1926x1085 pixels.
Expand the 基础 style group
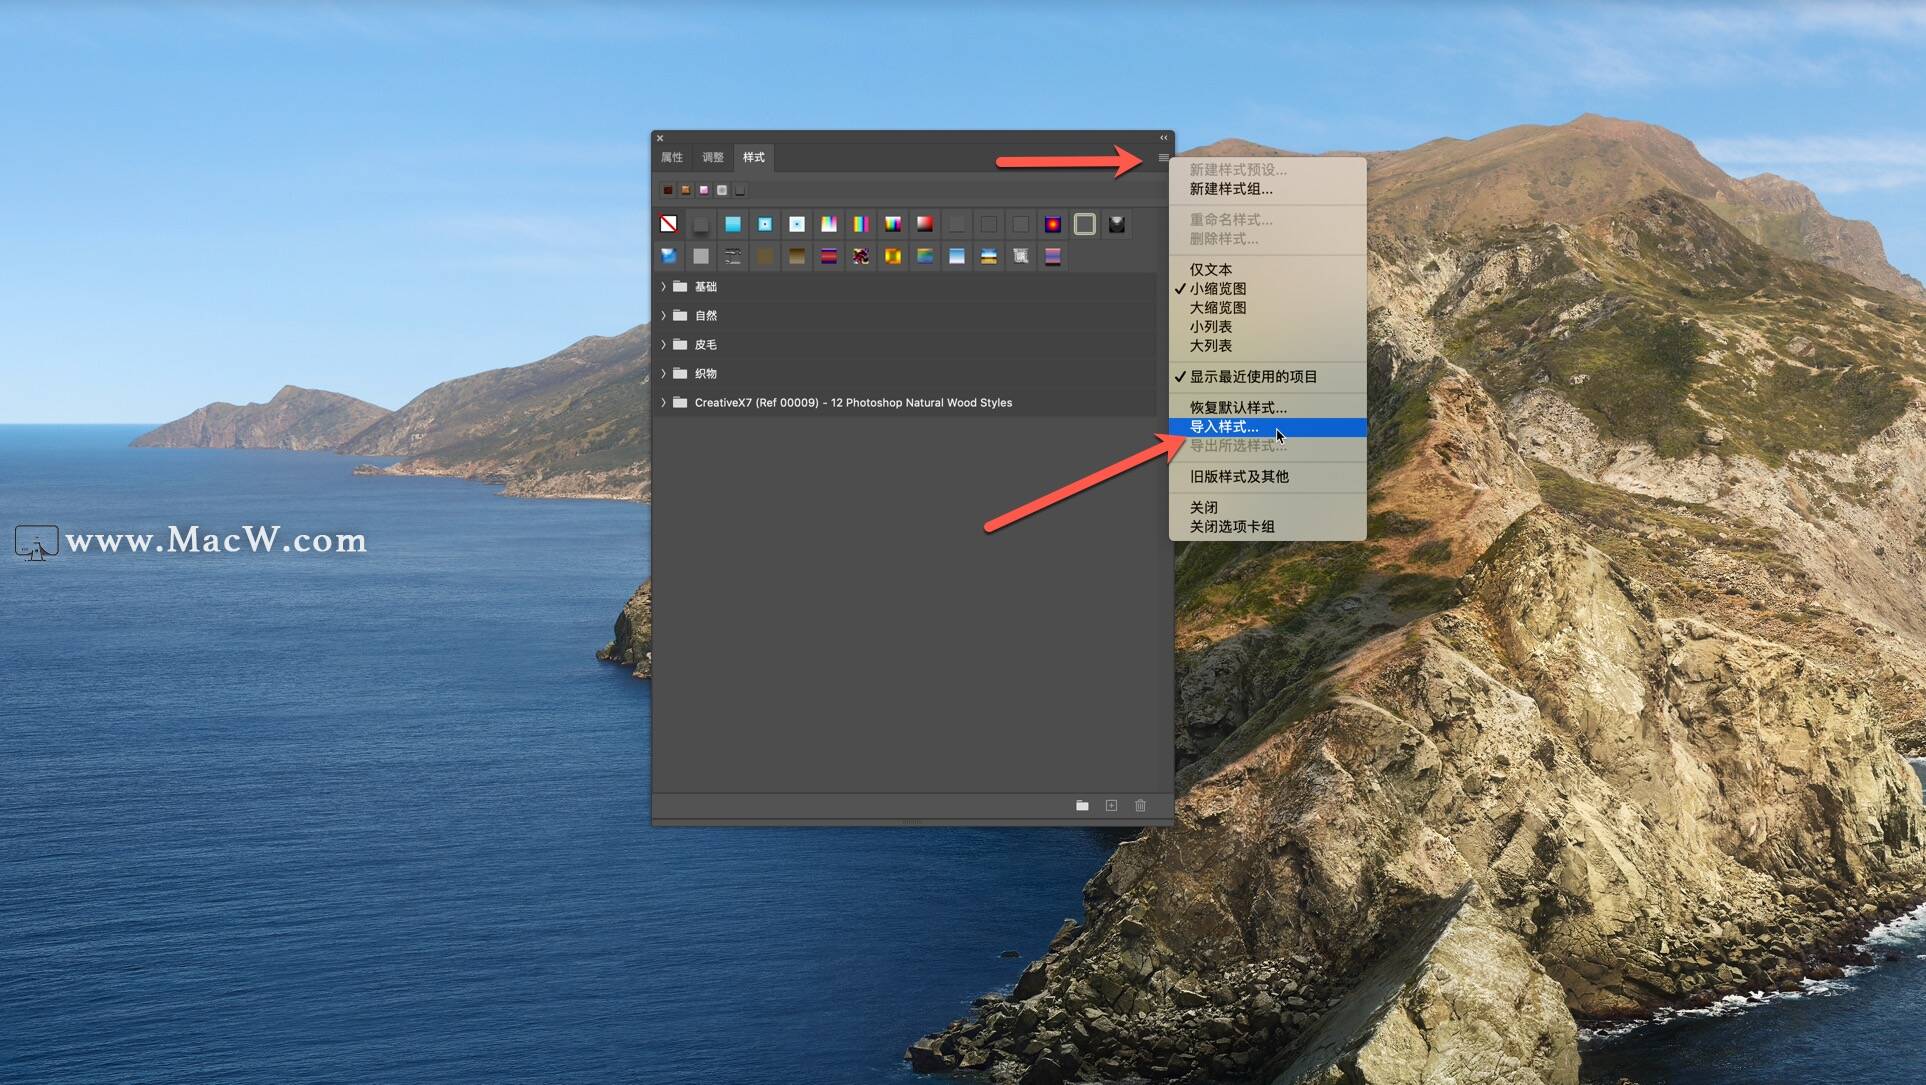coord(663,286)
